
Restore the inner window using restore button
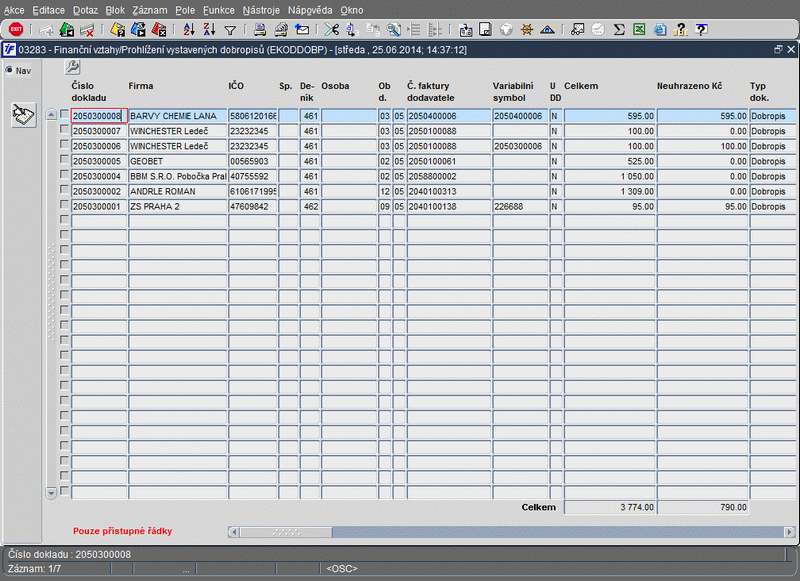click(778, 49)
